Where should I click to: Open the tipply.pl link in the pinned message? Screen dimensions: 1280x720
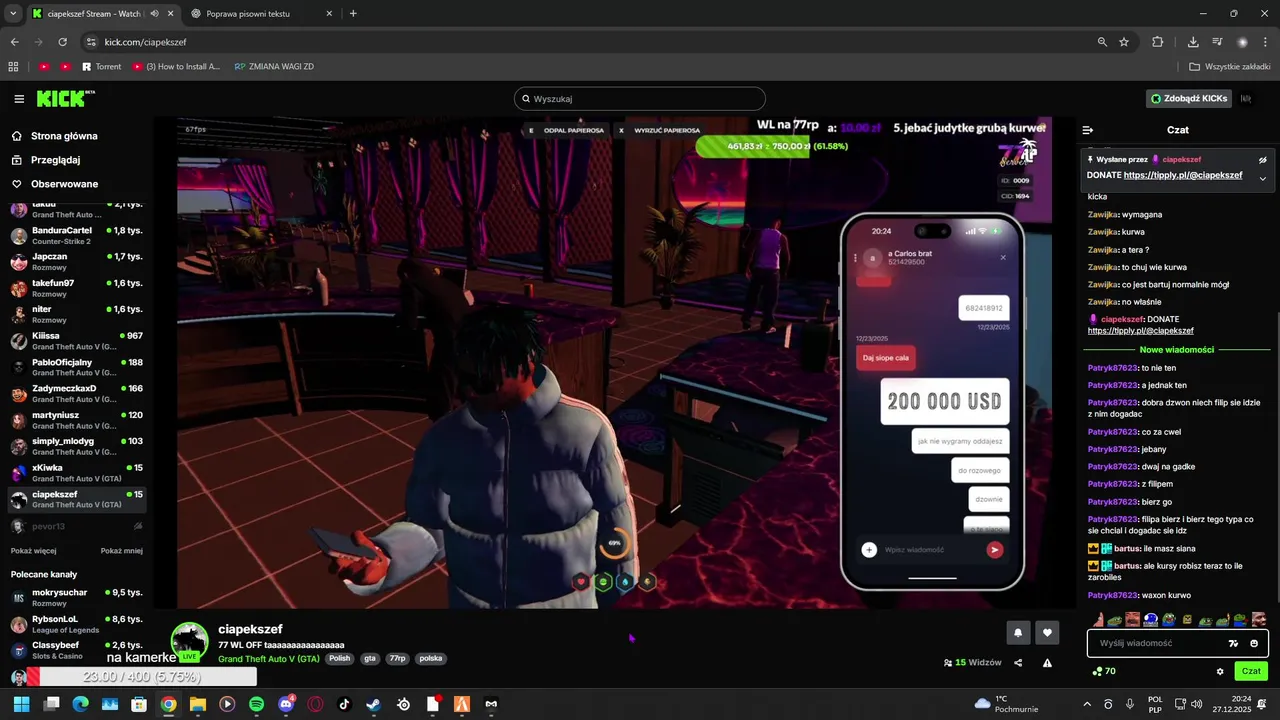1182,175
